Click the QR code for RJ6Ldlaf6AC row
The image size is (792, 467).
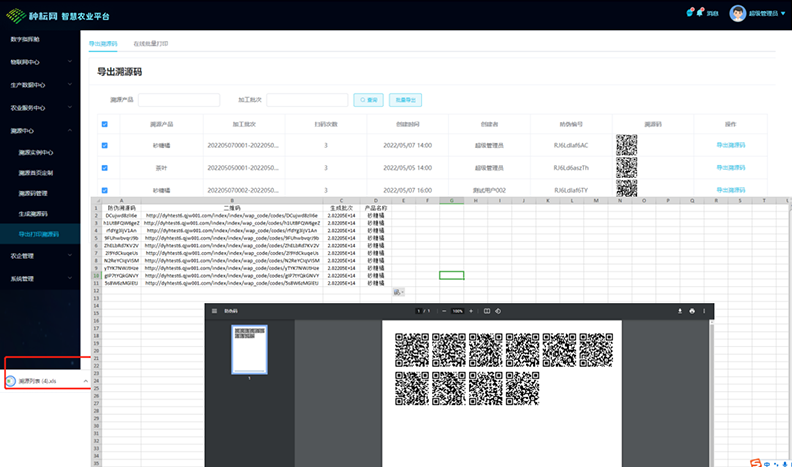click(626, 145)
